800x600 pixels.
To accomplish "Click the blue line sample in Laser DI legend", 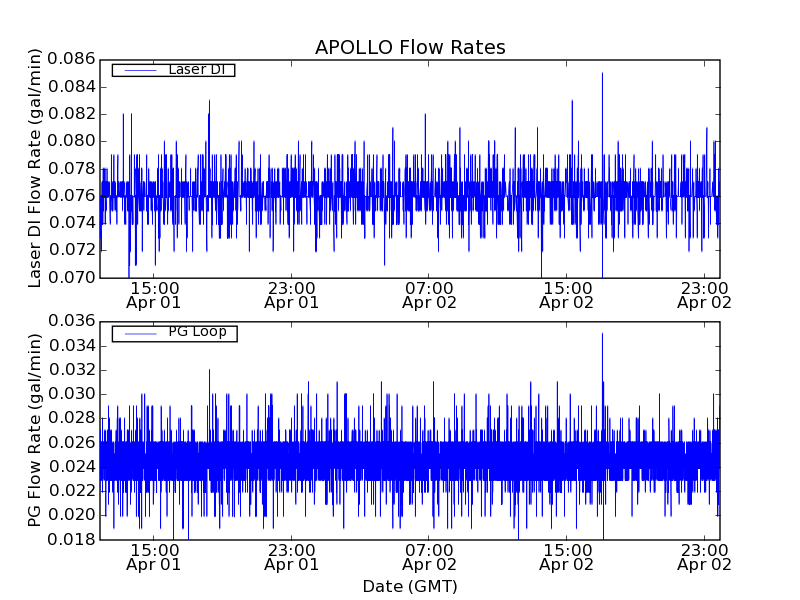I will [138, 70].
